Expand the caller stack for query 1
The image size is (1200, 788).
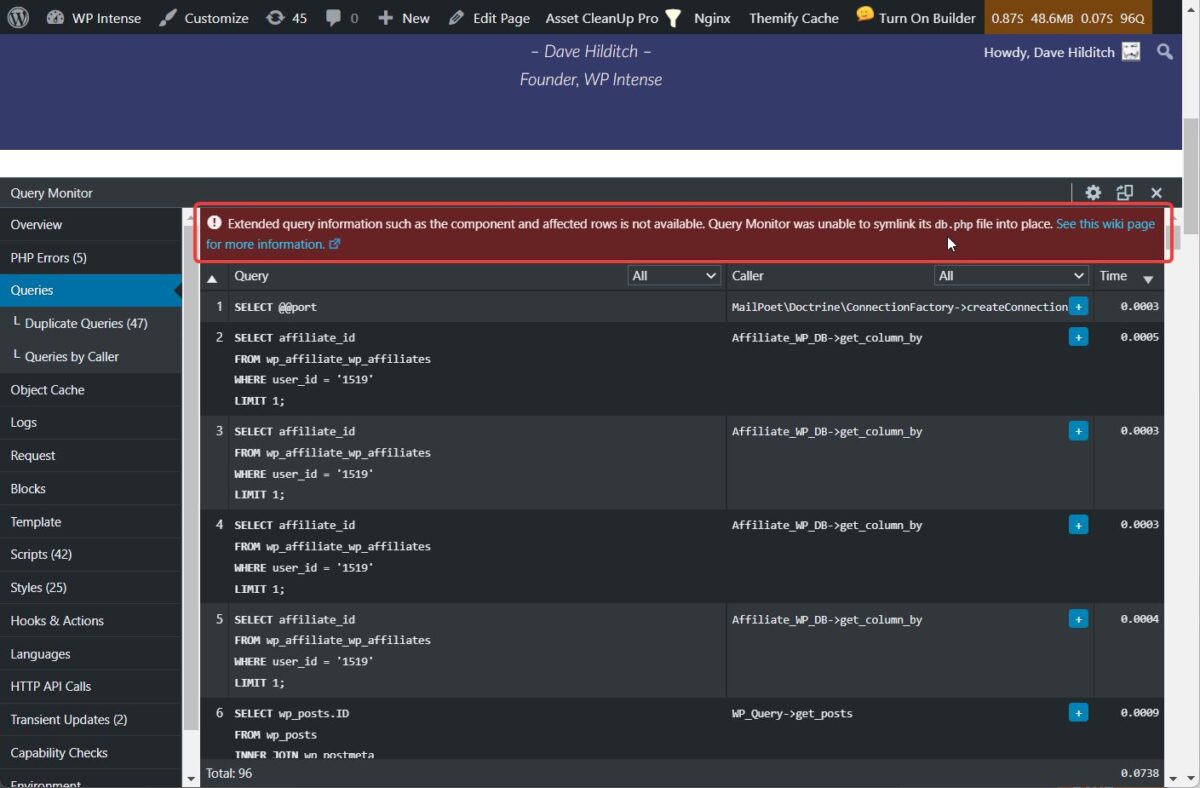(x=1078, y=306)
